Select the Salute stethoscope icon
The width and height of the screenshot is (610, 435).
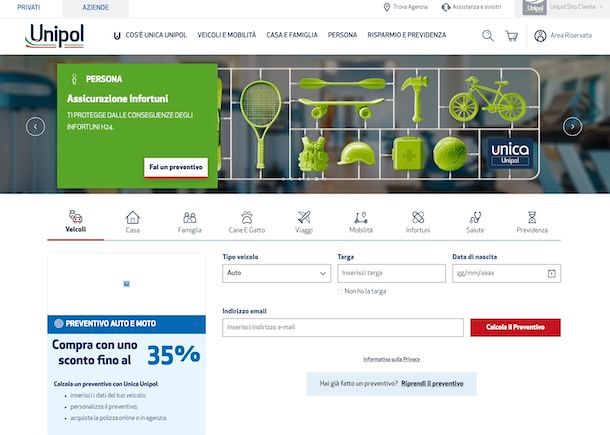pos(475,217)
